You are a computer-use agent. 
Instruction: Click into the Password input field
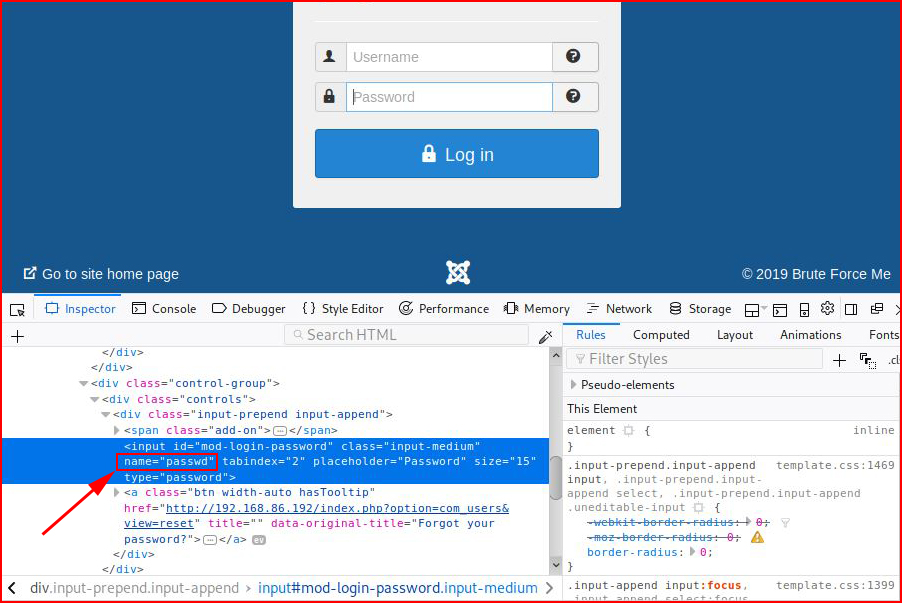(449, 97)
